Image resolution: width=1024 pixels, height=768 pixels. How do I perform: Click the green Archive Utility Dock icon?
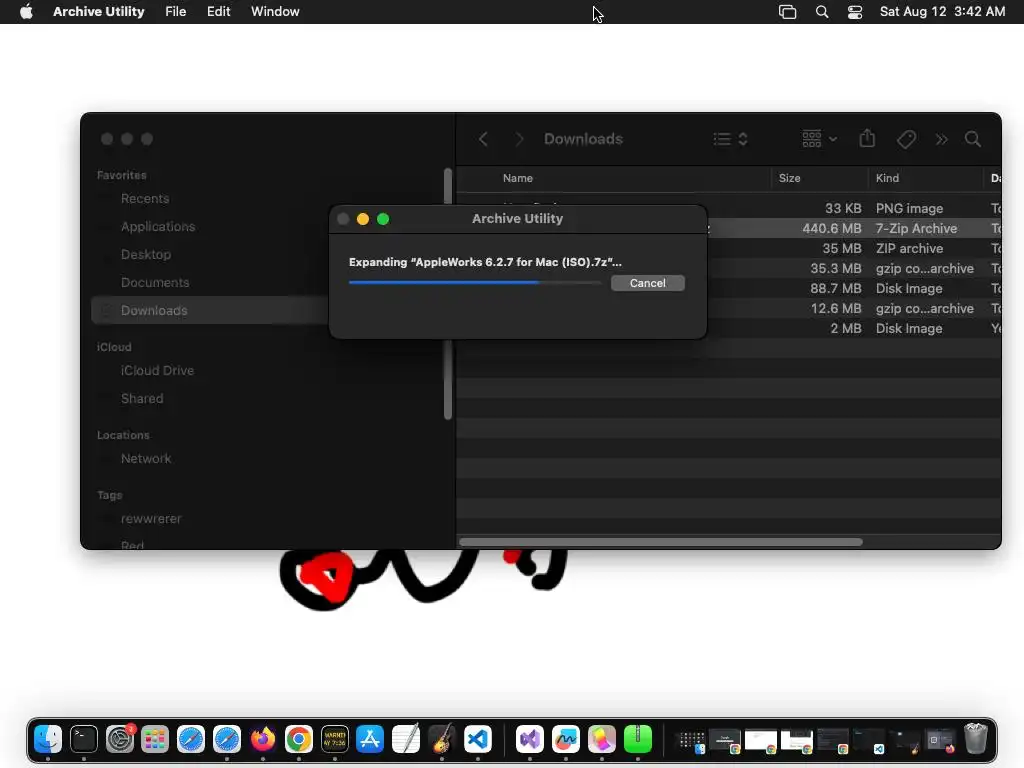point(637,739)
